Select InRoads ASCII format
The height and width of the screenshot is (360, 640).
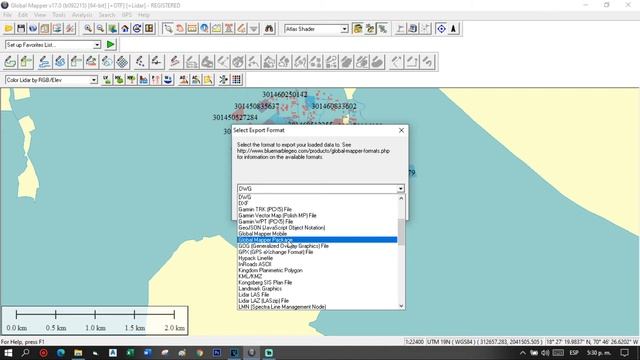[x=317, y=264]
